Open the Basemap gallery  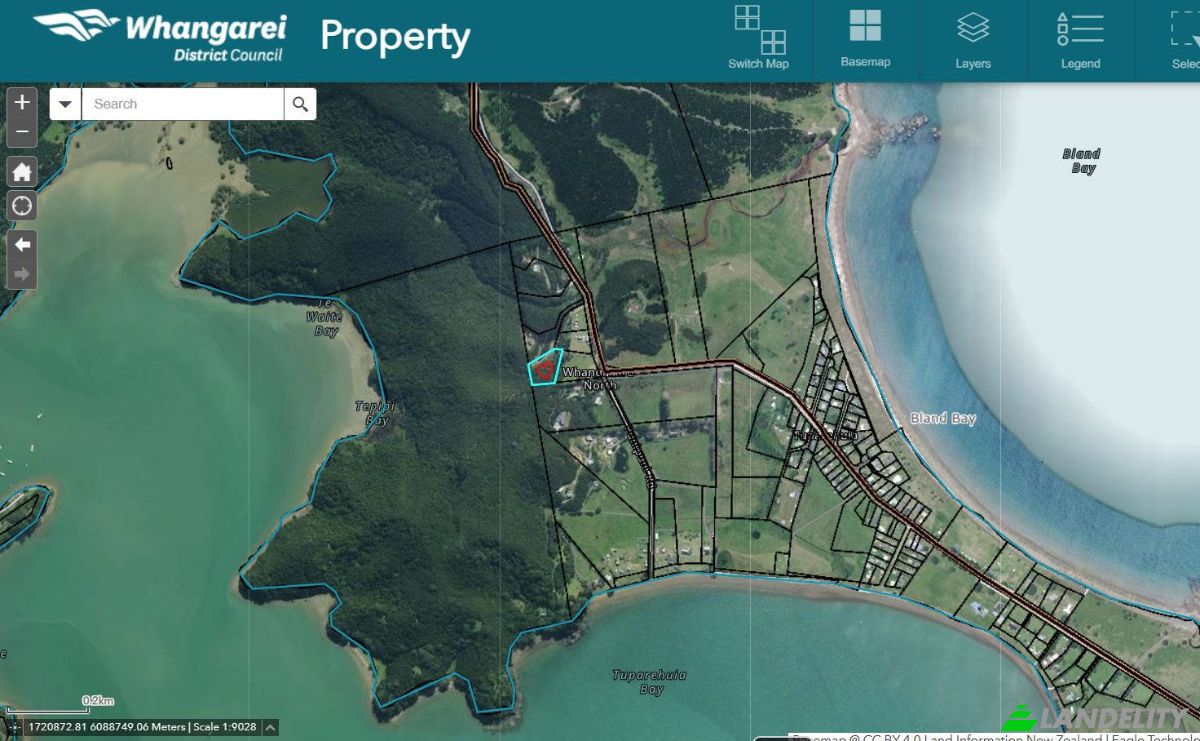click(865, 38)
